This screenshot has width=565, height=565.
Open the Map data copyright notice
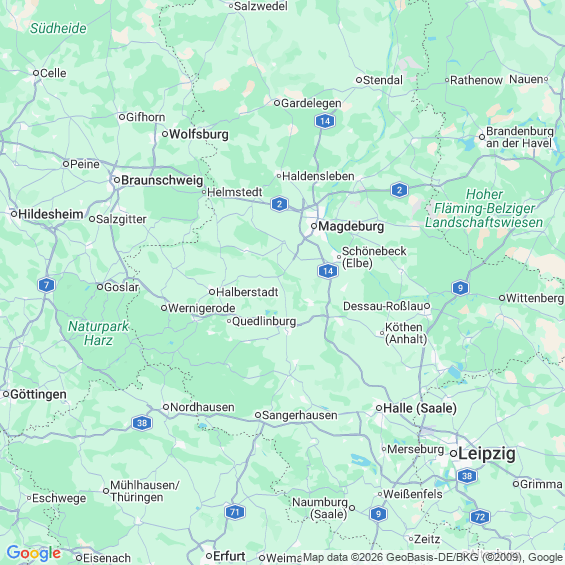pyautogui.click(x=433, y=557)
